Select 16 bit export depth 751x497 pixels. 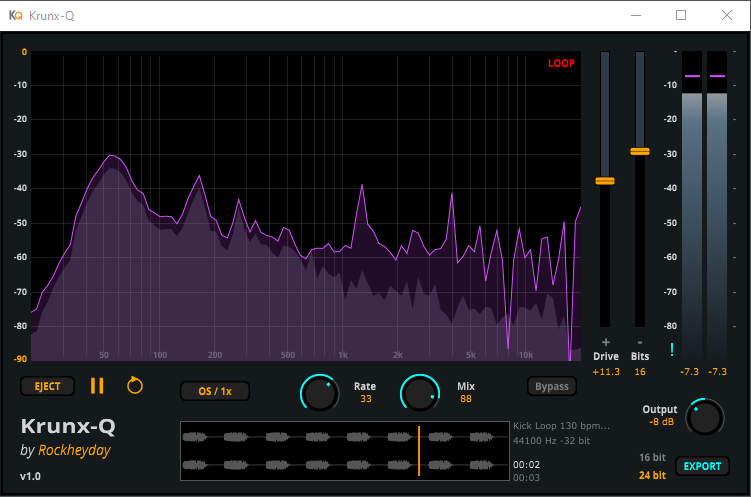click(x=652, y=458)
